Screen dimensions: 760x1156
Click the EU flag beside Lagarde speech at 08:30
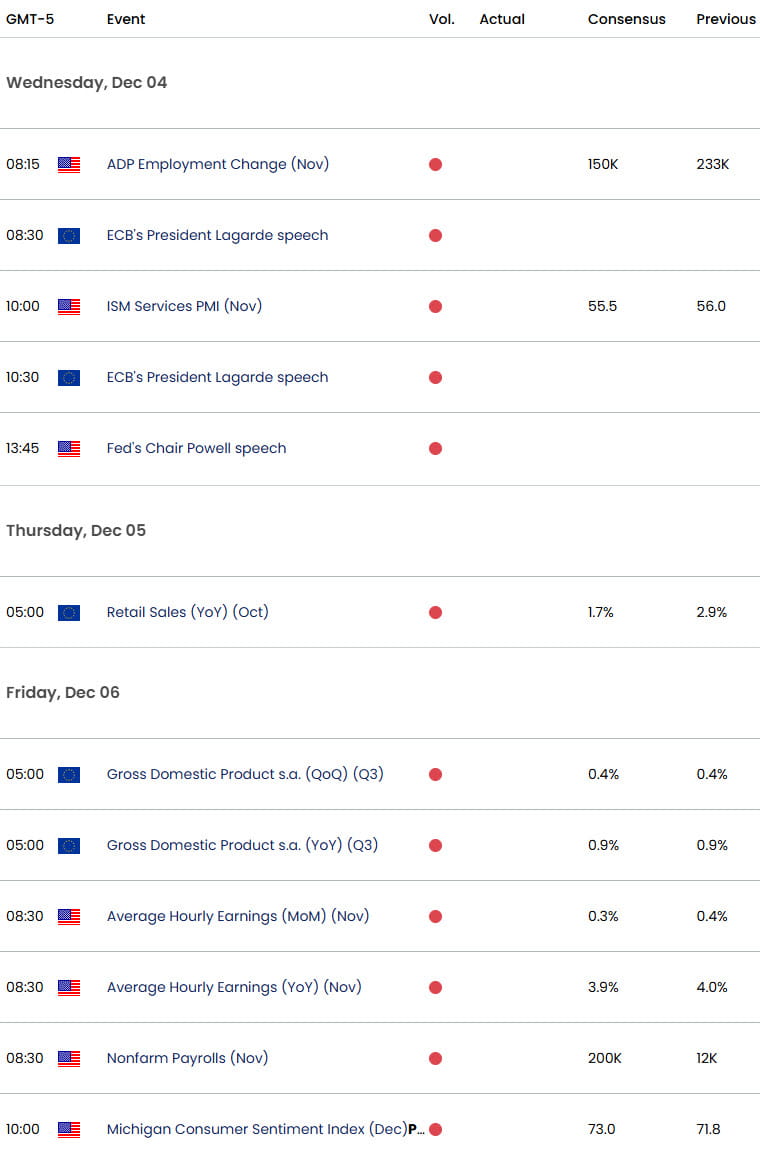tap(68, 235)
